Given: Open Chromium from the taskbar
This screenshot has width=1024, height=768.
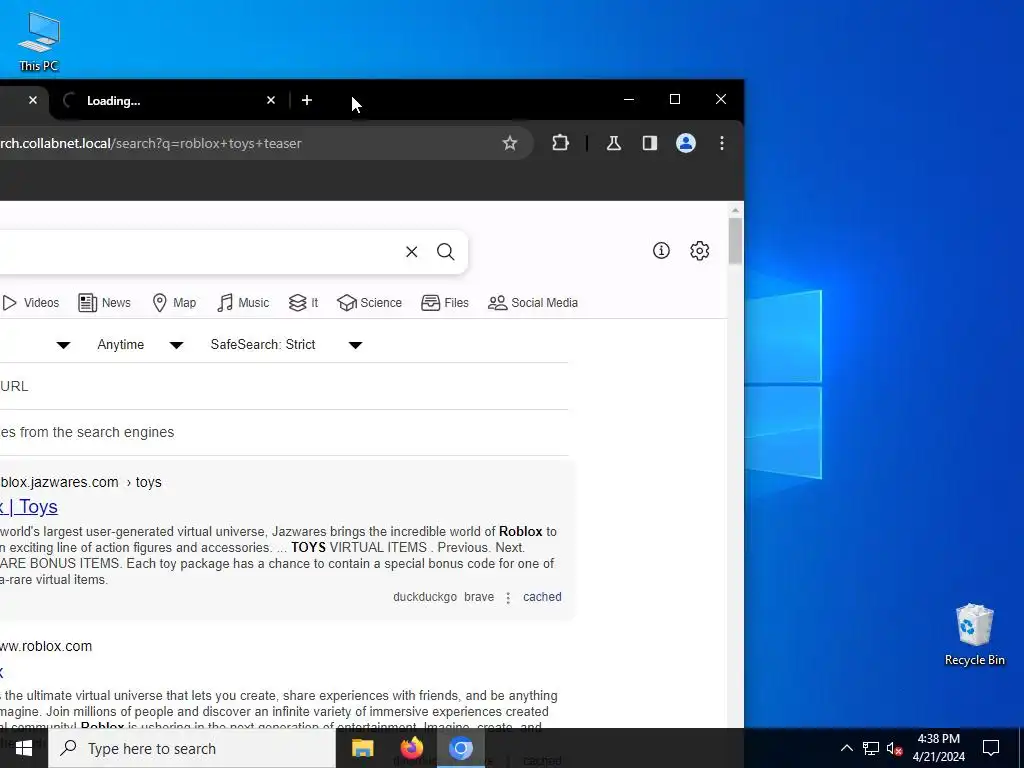Looking at the screenshot, I should [x=460, y=748].
